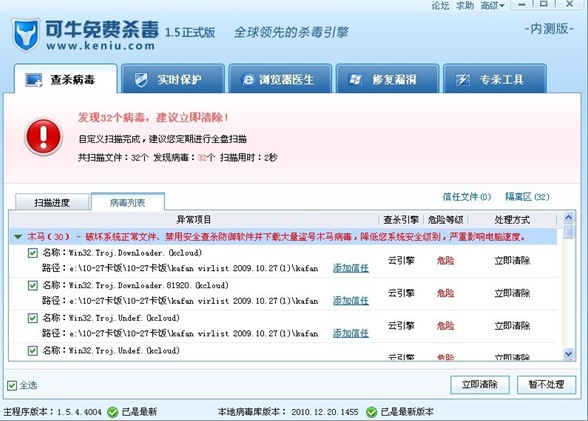Click 立即清除 action in second virus row
The image size is (588, 421).
point(512,293)
